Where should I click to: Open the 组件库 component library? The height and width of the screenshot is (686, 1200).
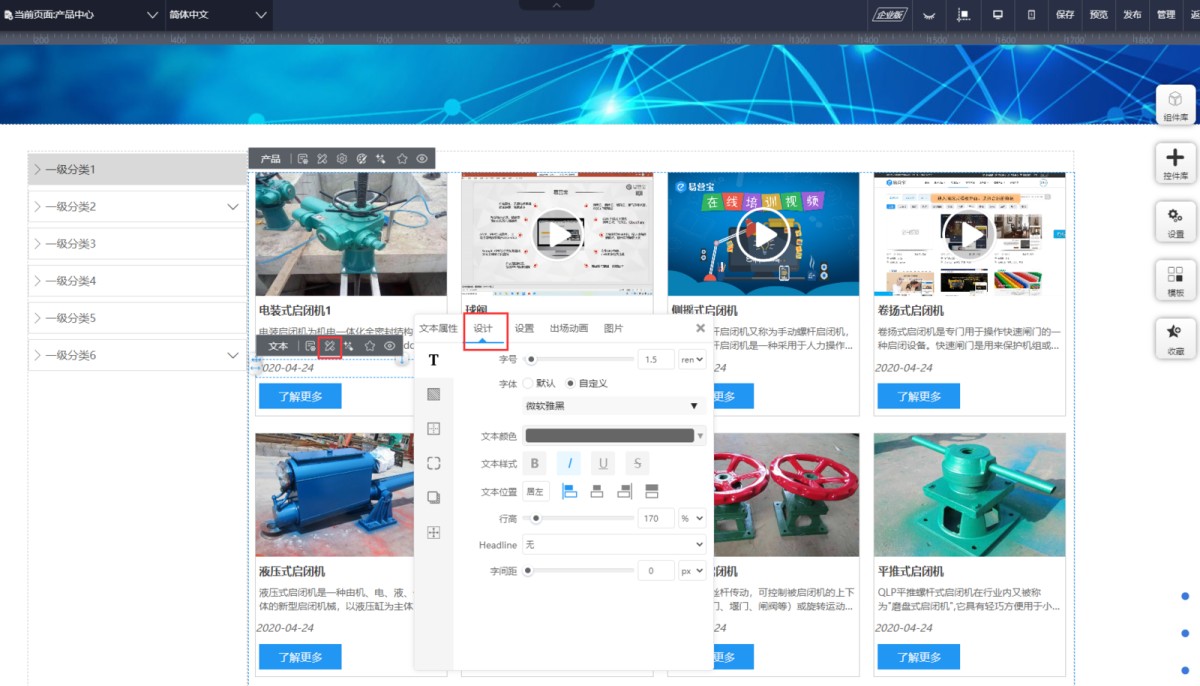click(1175, 104)
